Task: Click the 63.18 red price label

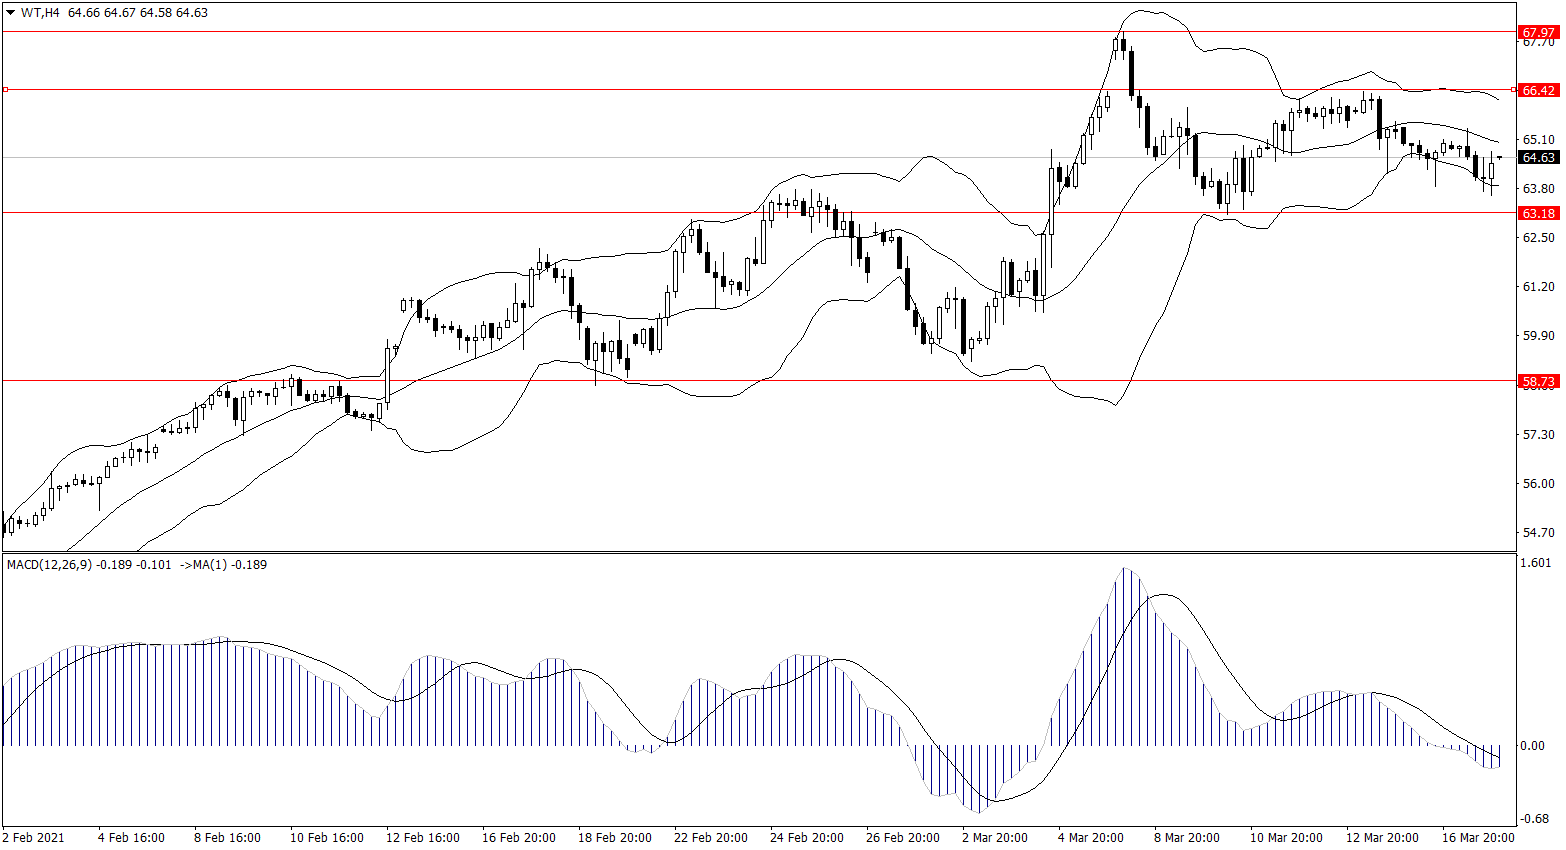Action: (1538, 213)
